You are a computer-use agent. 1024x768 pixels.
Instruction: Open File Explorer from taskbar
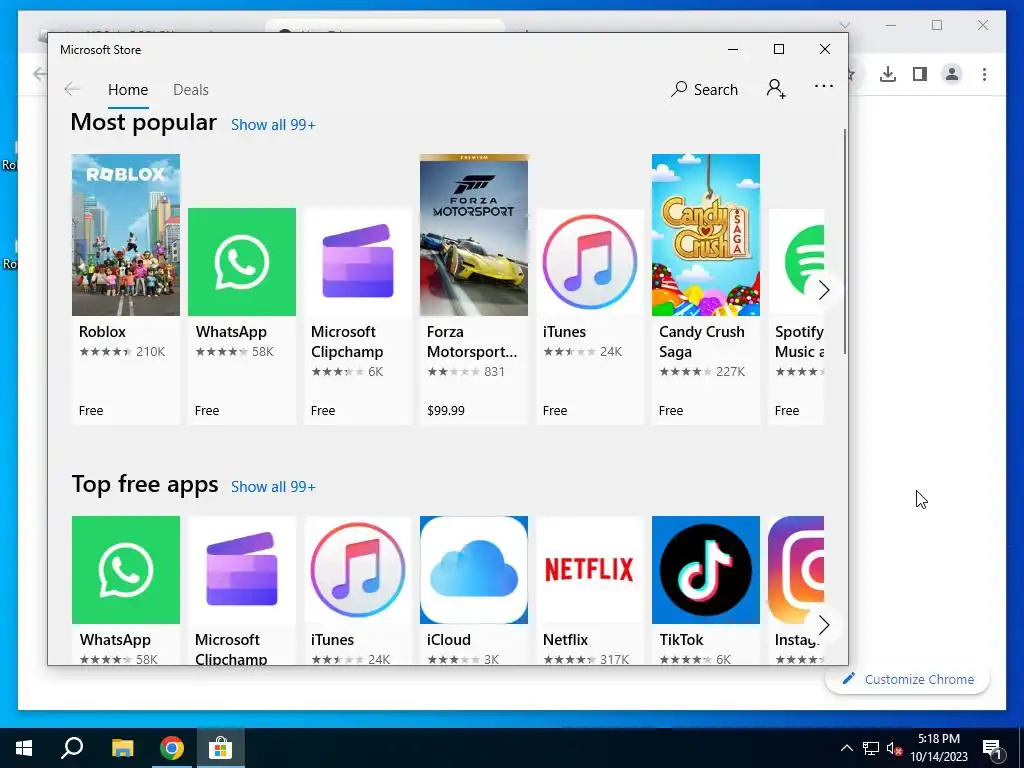point(122,748)
